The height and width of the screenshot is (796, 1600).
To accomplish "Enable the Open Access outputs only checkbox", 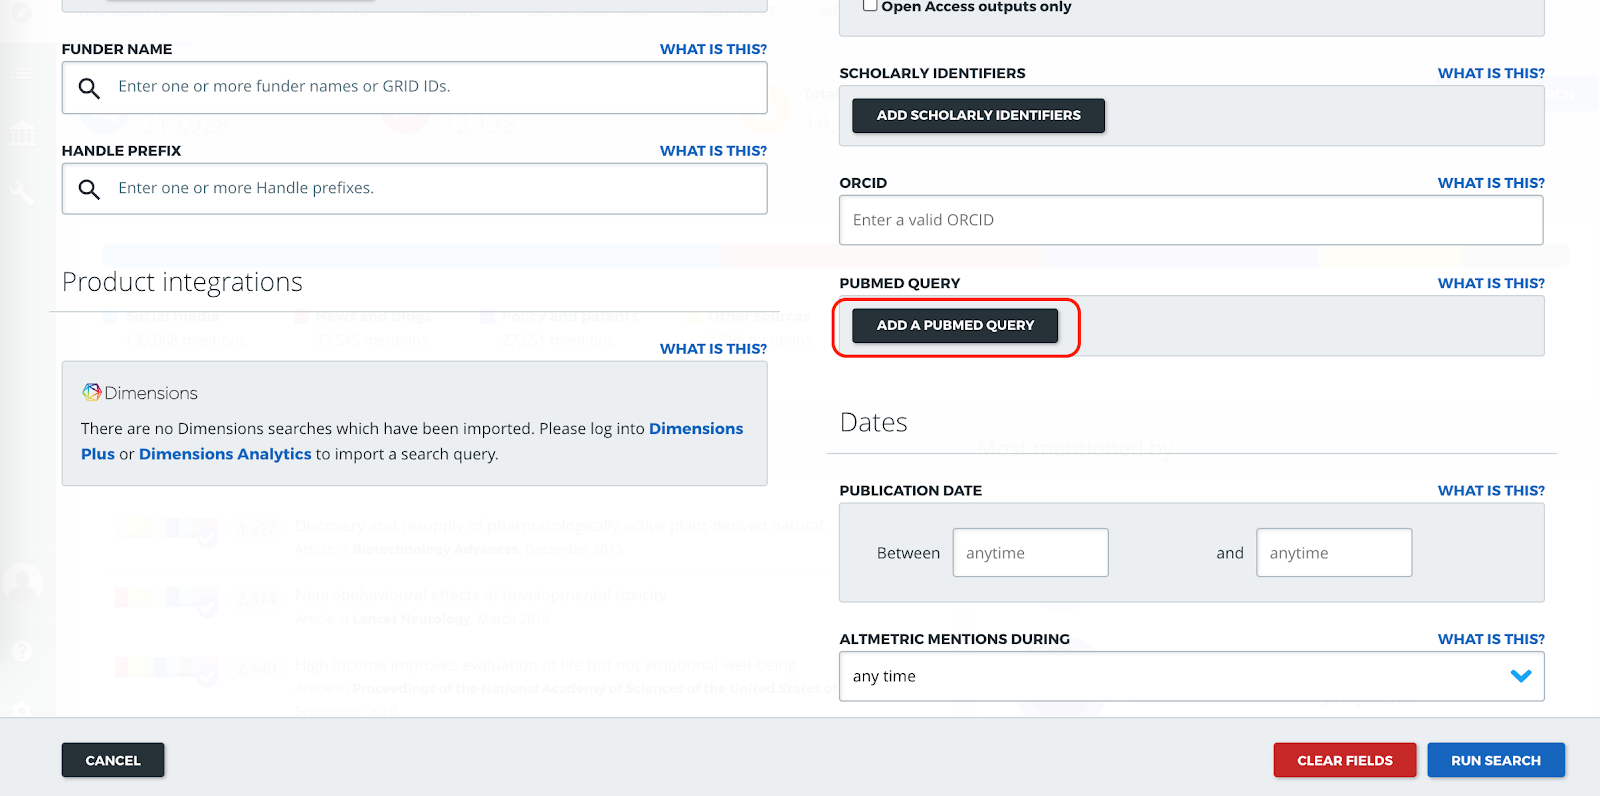I will (870, 6).
